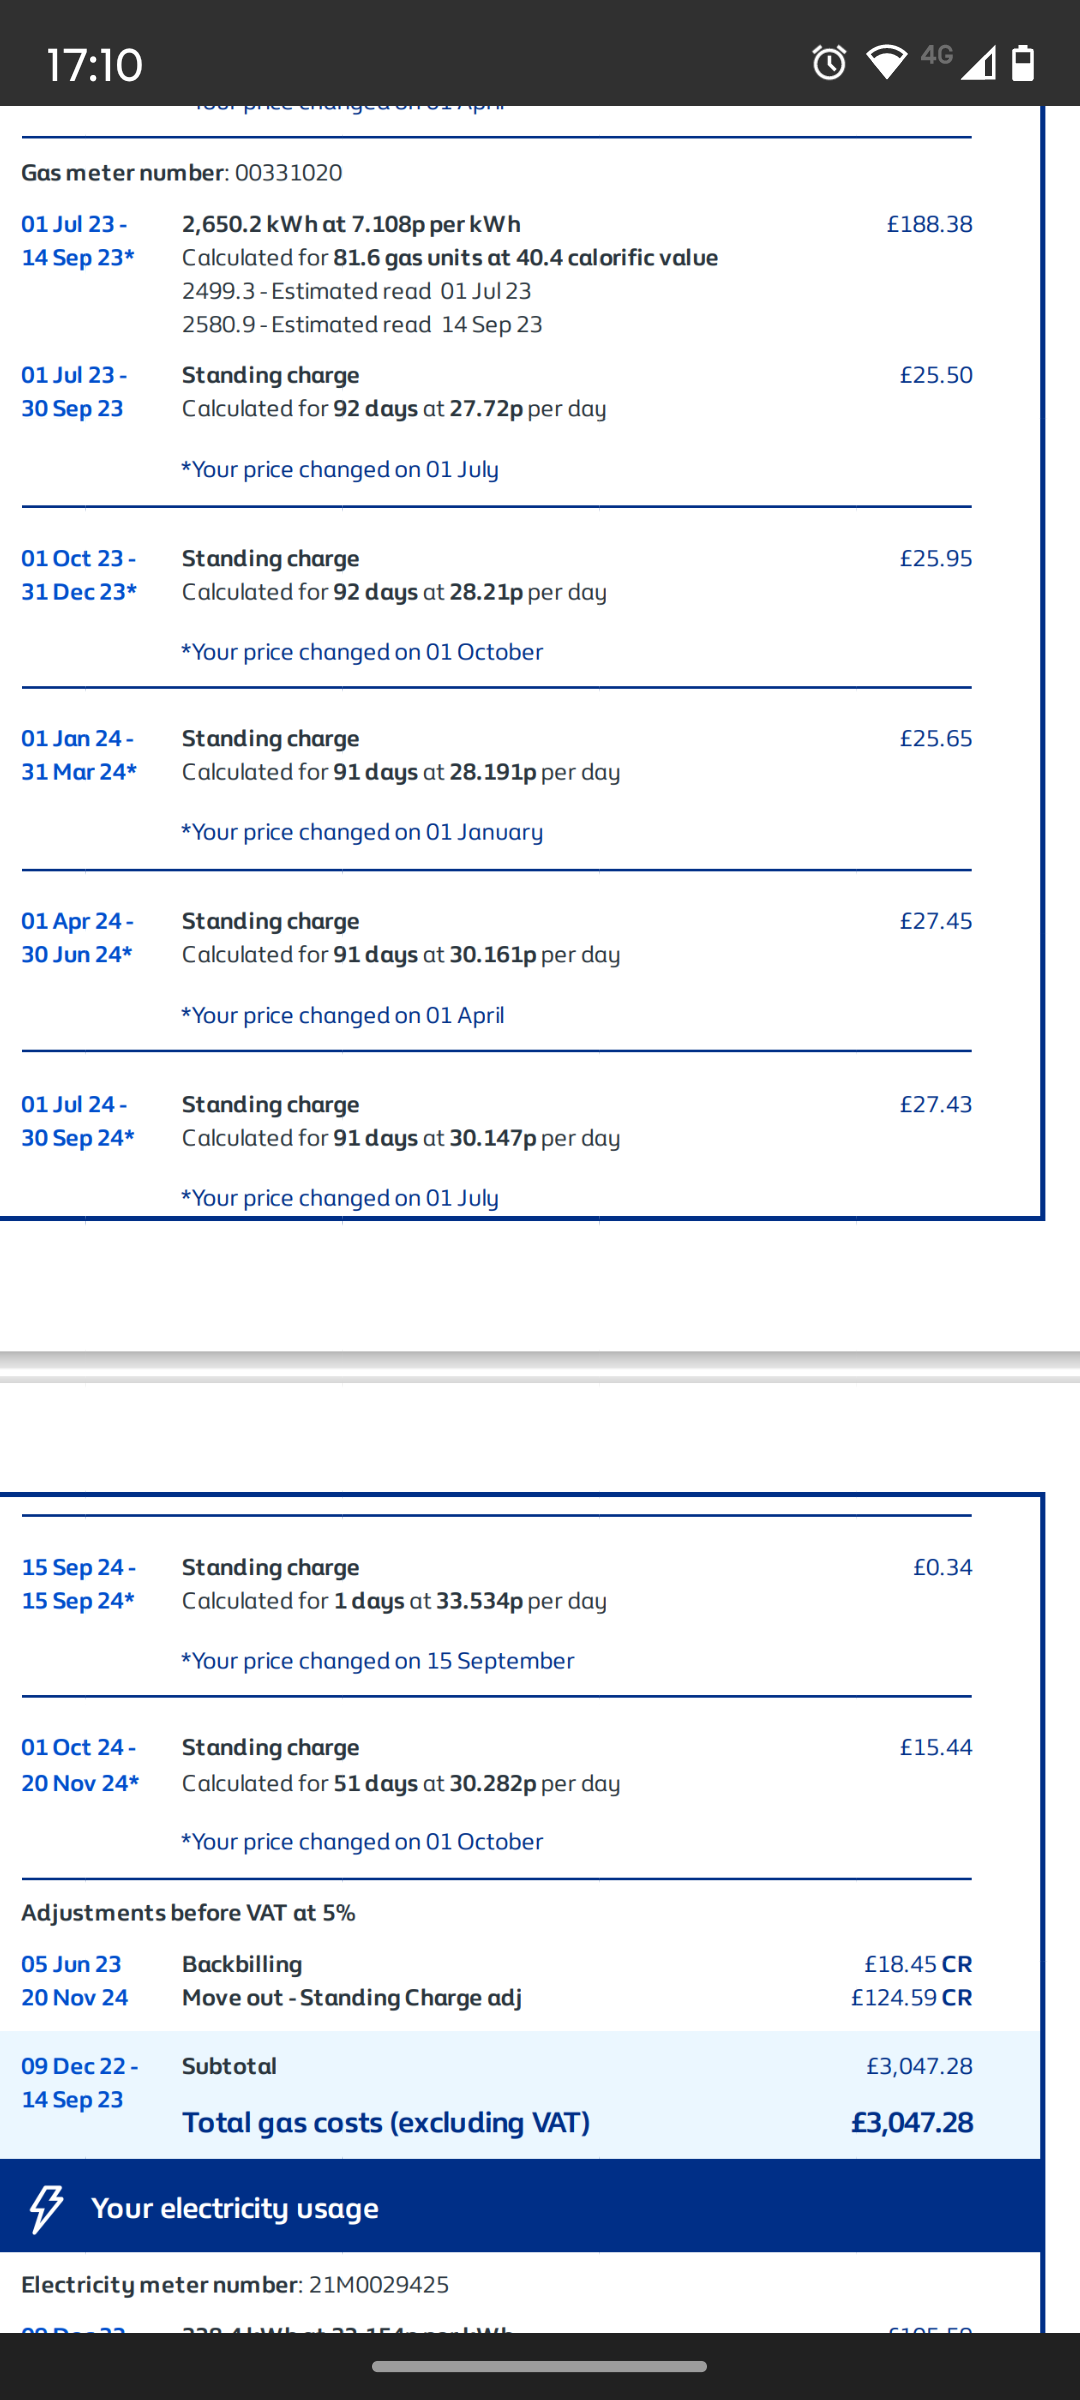1080x2400 pixels.
Task: Tap the gas meter number 00331020
Action: click(288, 173)
